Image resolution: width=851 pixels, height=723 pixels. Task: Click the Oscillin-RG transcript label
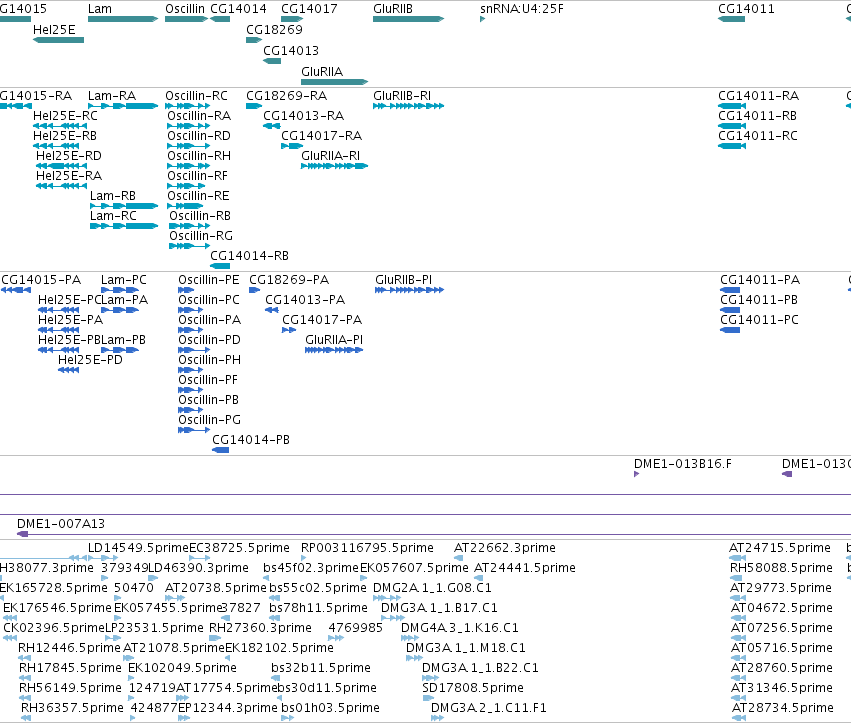[x=201, y=236]
